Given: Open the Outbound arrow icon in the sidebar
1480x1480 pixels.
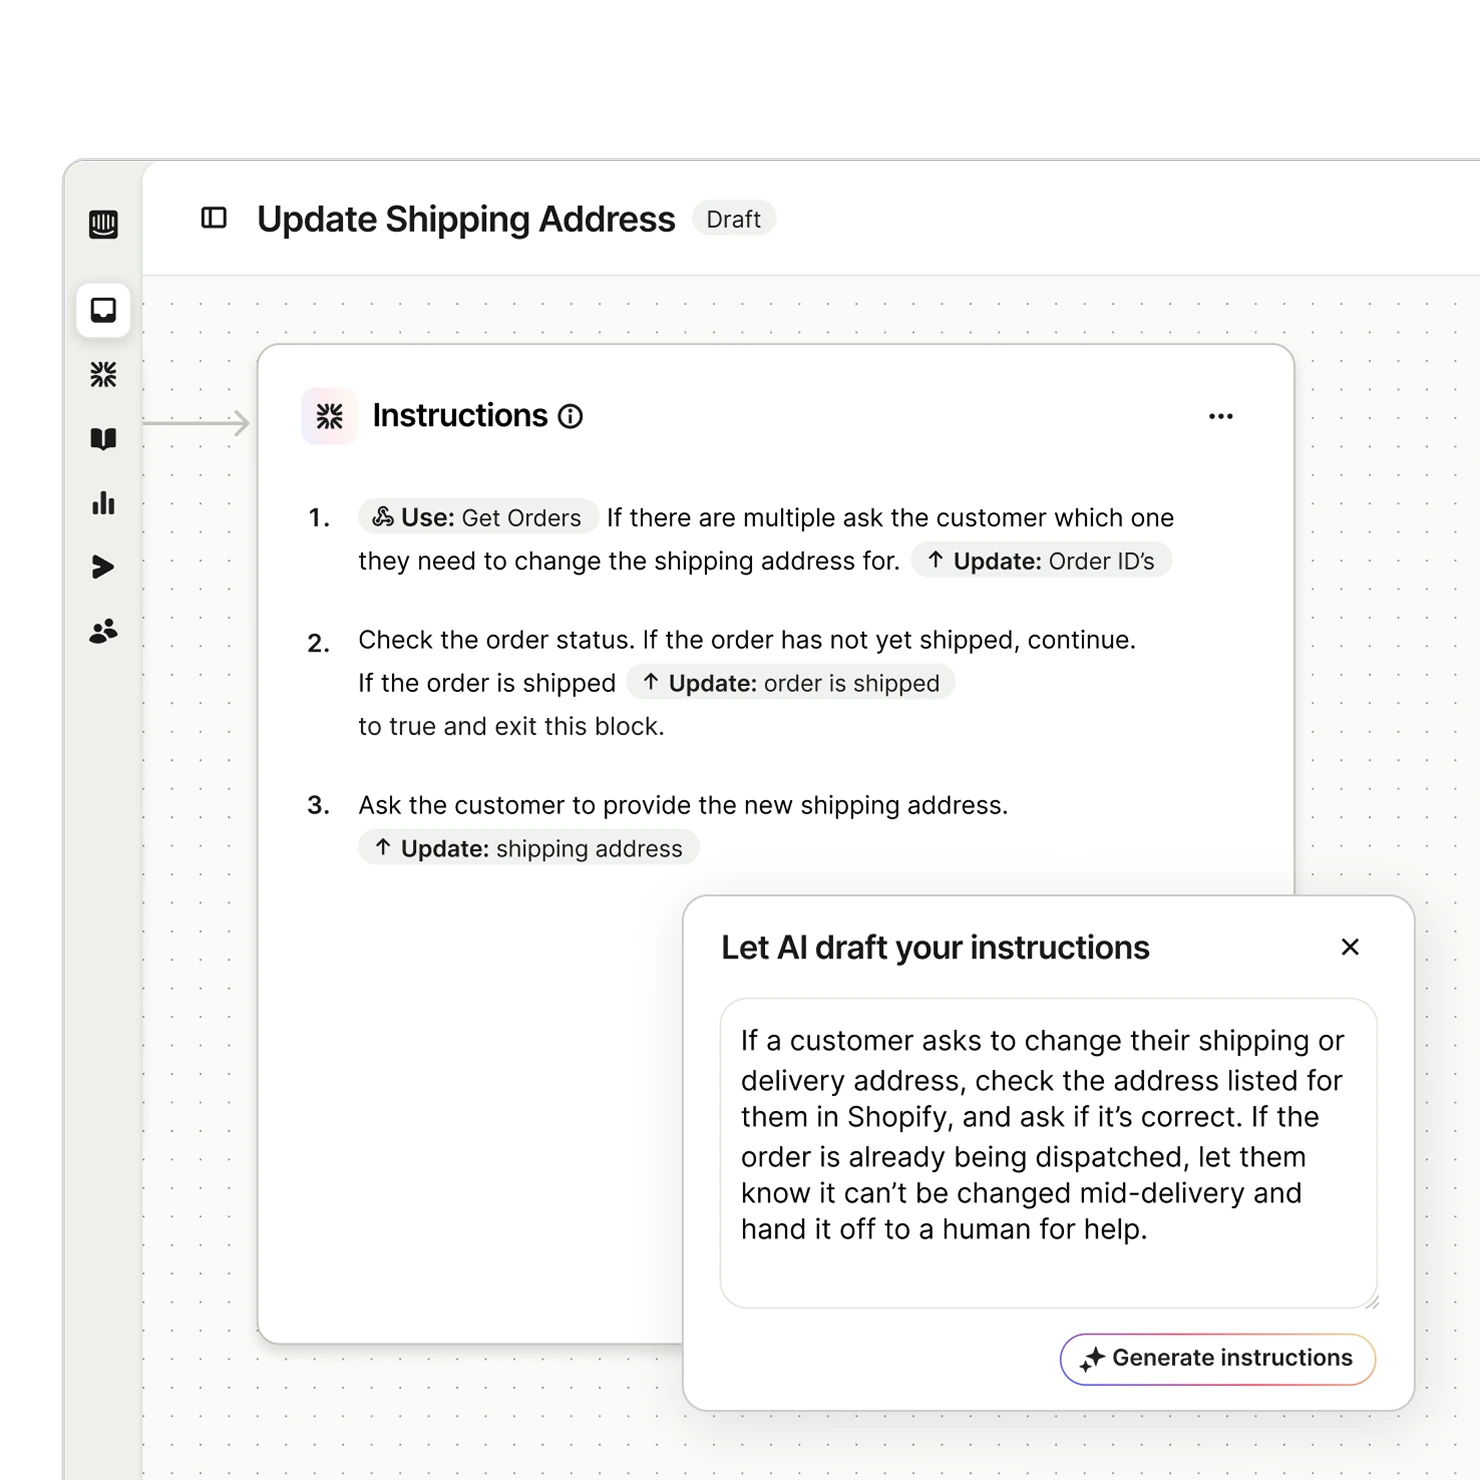Looking at the screenshot, I should [x=103, y=567].
